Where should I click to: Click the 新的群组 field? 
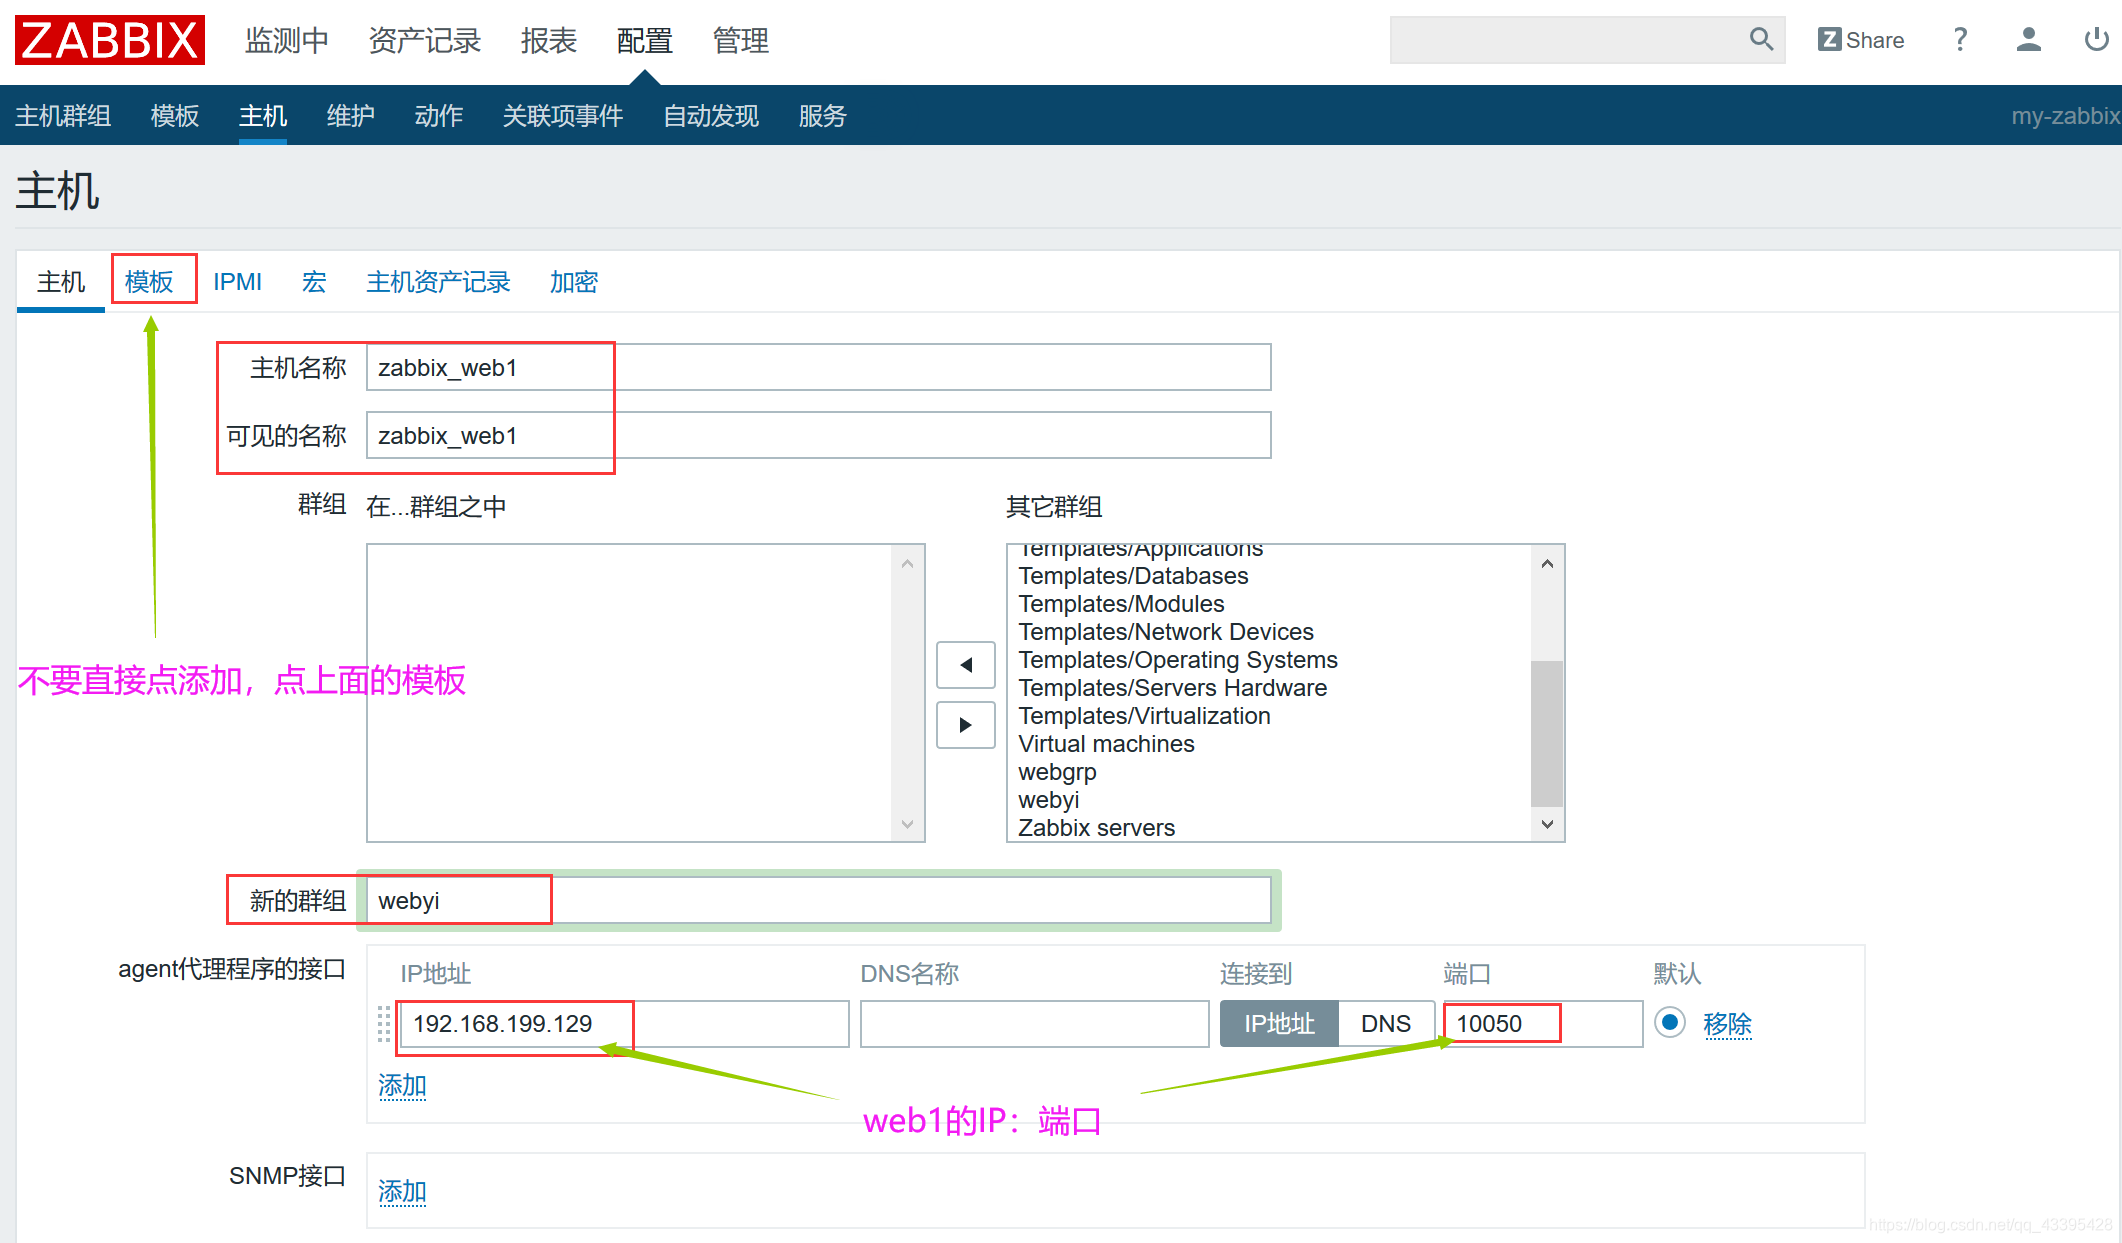819,901
